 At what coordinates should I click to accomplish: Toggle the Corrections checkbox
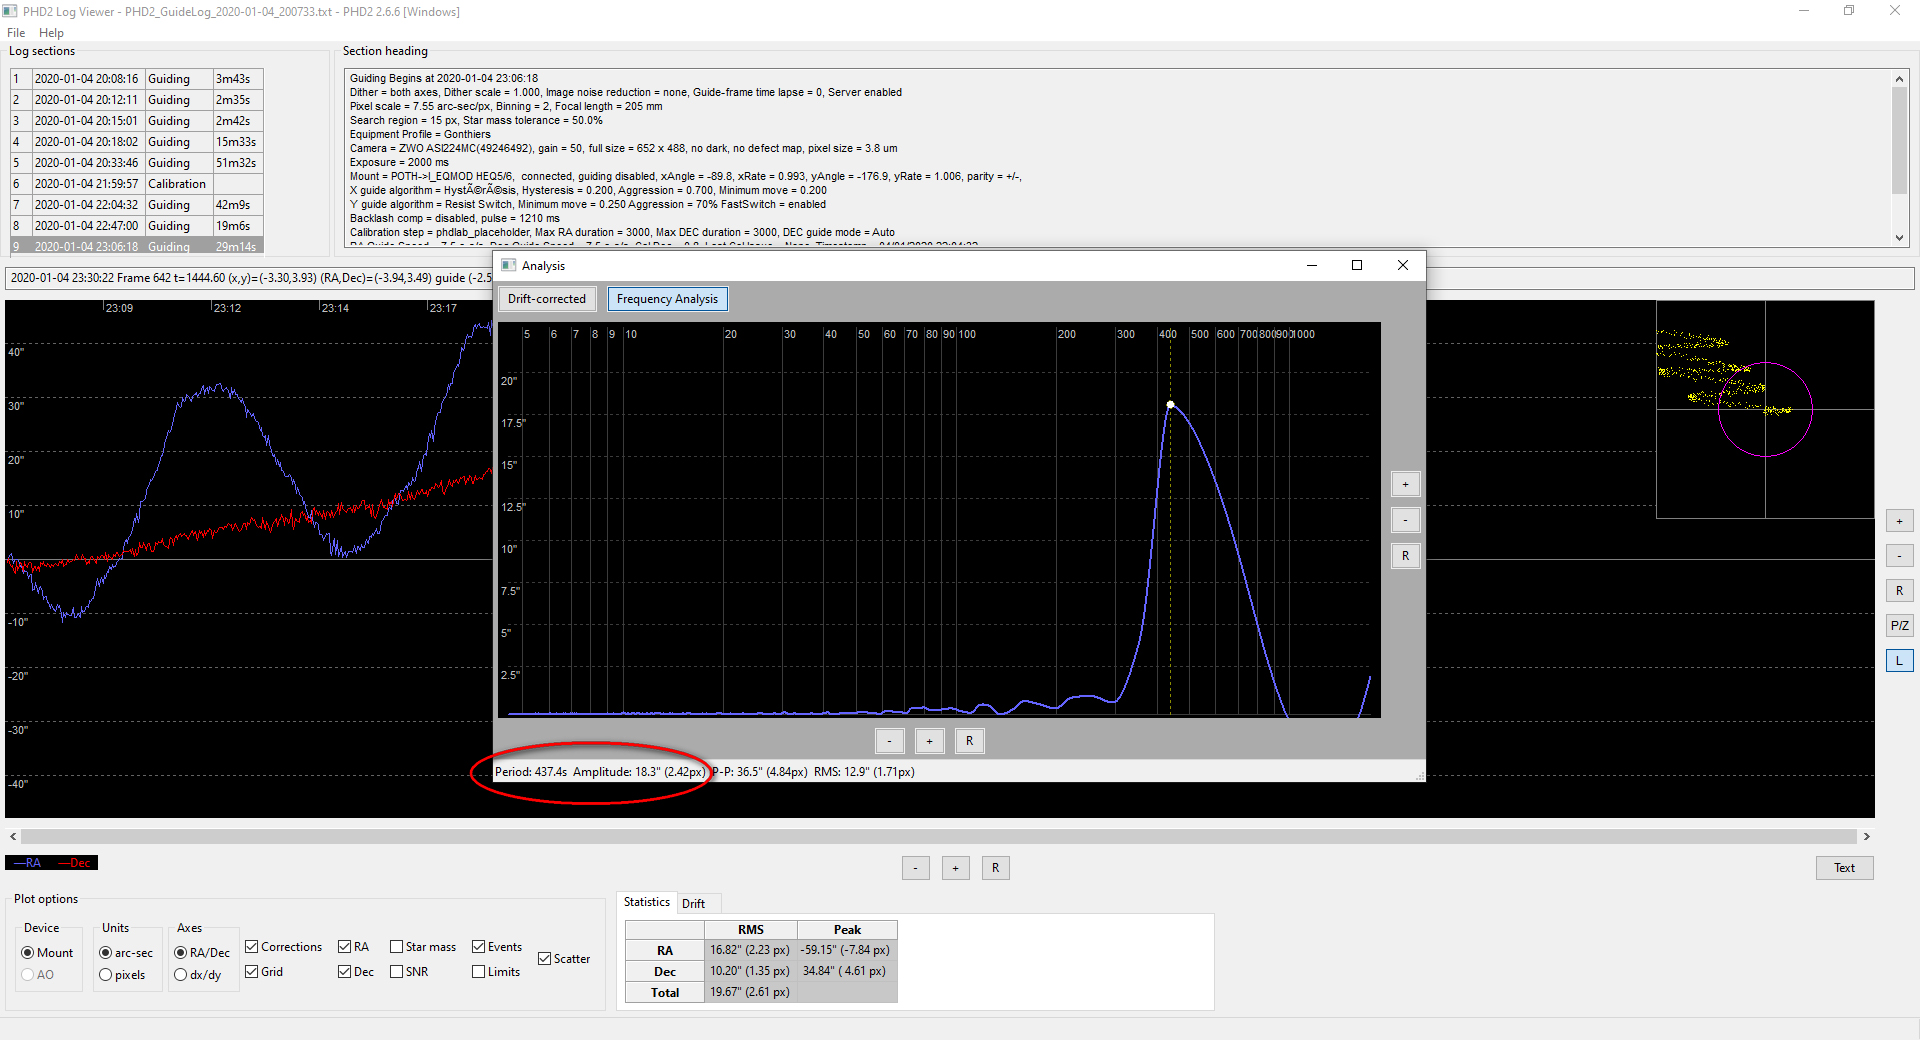[284, 947]
